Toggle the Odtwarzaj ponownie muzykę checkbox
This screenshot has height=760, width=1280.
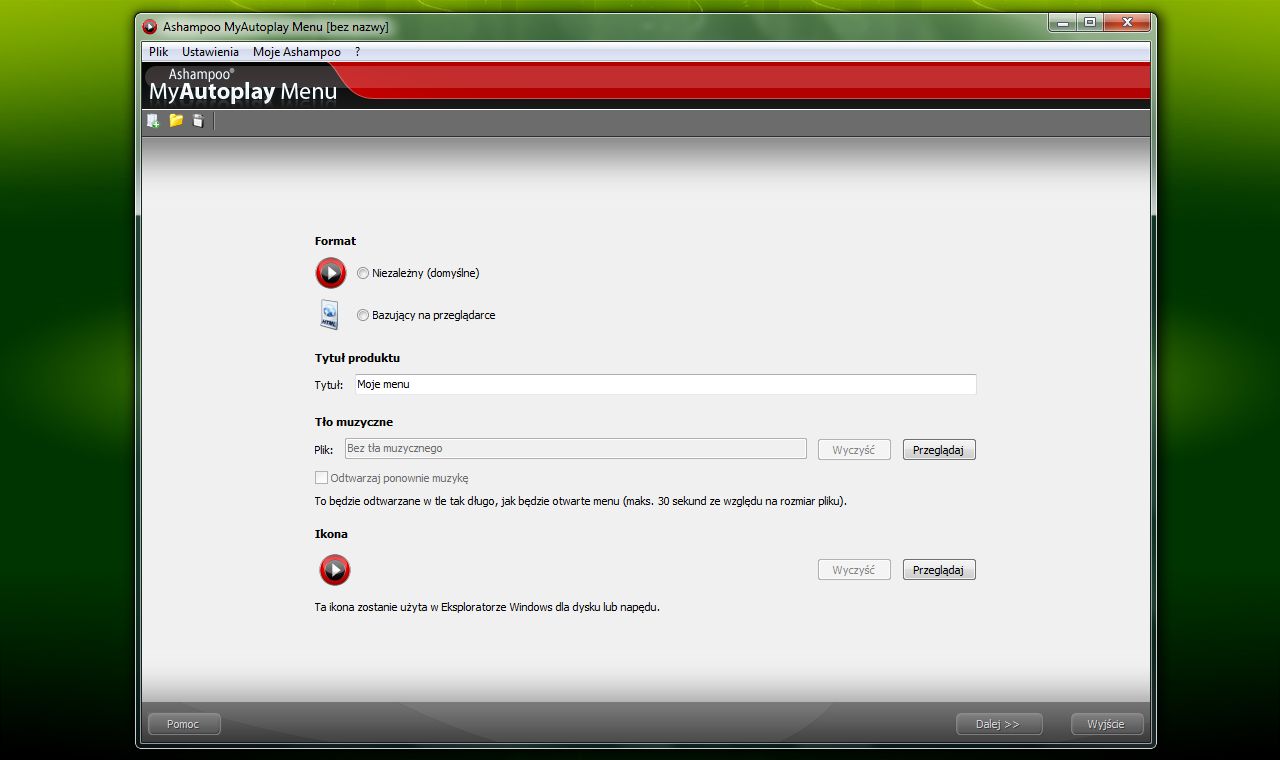[321, 478]
